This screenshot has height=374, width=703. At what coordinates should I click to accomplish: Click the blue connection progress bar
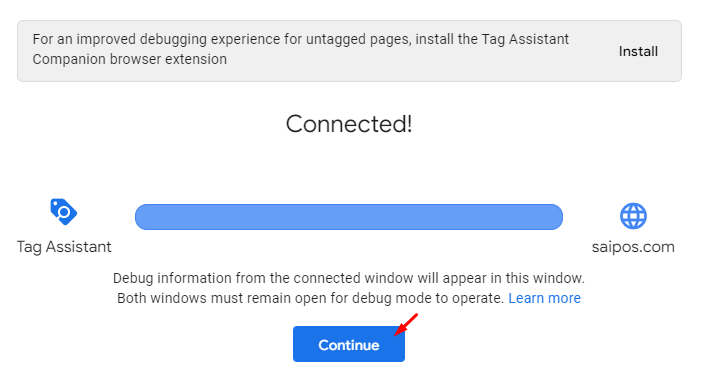tap(349, 217)
